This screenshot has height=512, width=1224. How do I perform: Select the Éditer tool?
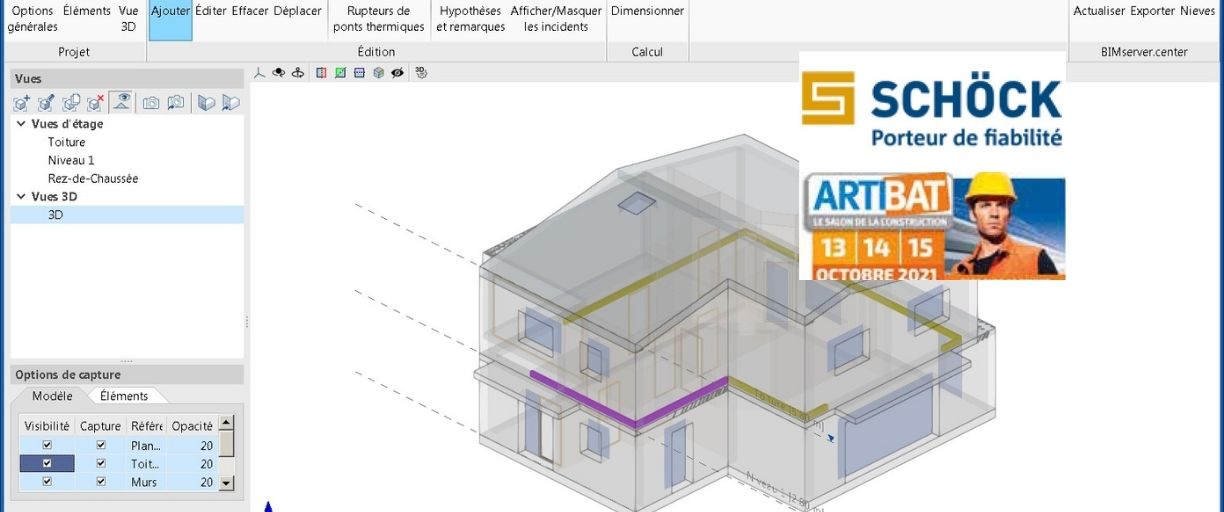[x=211, y=11]
